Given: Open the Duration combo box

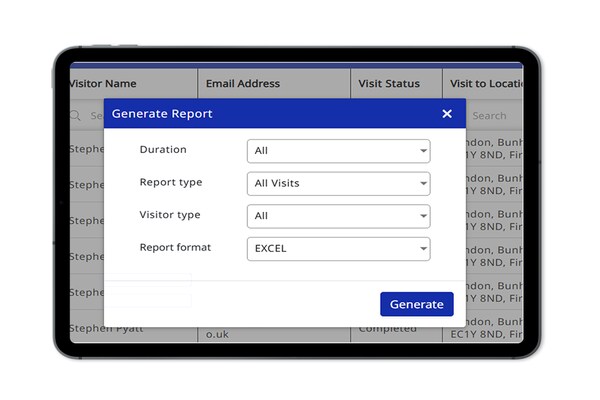Looking at the screenshot, I should point(337,151).
